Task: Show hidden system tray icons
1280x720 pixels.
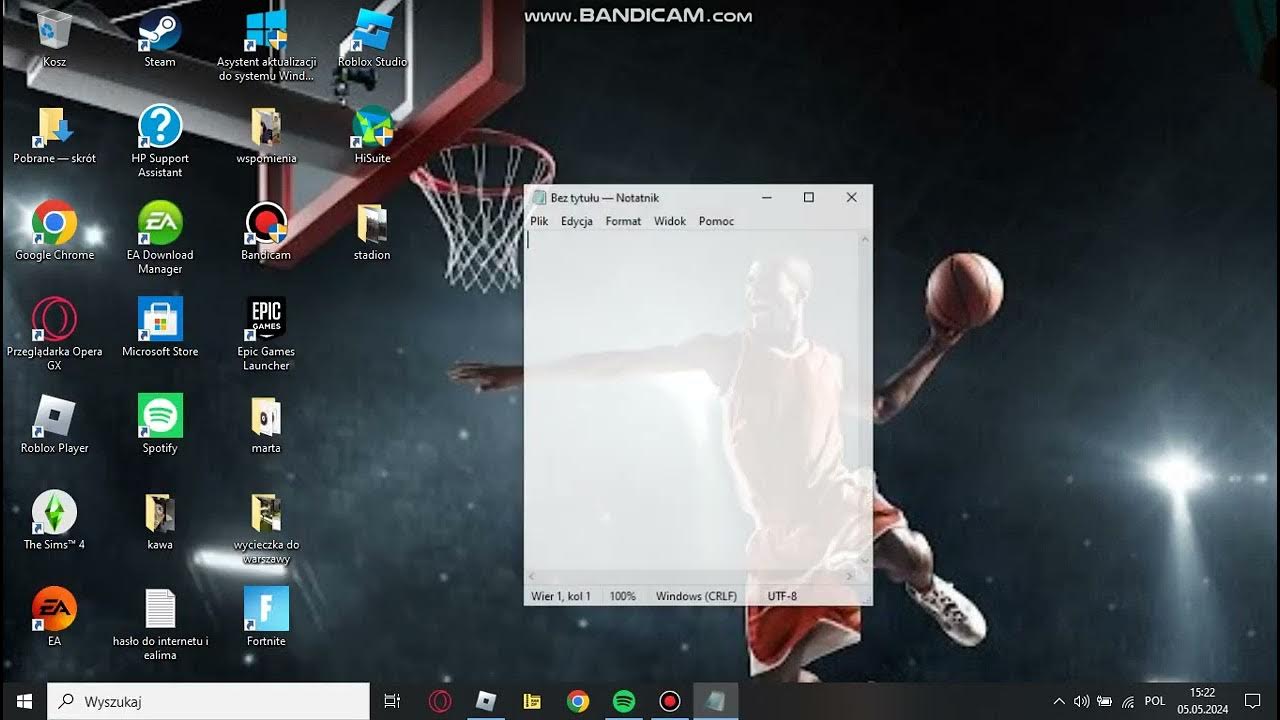Action: pos(1059,701)
